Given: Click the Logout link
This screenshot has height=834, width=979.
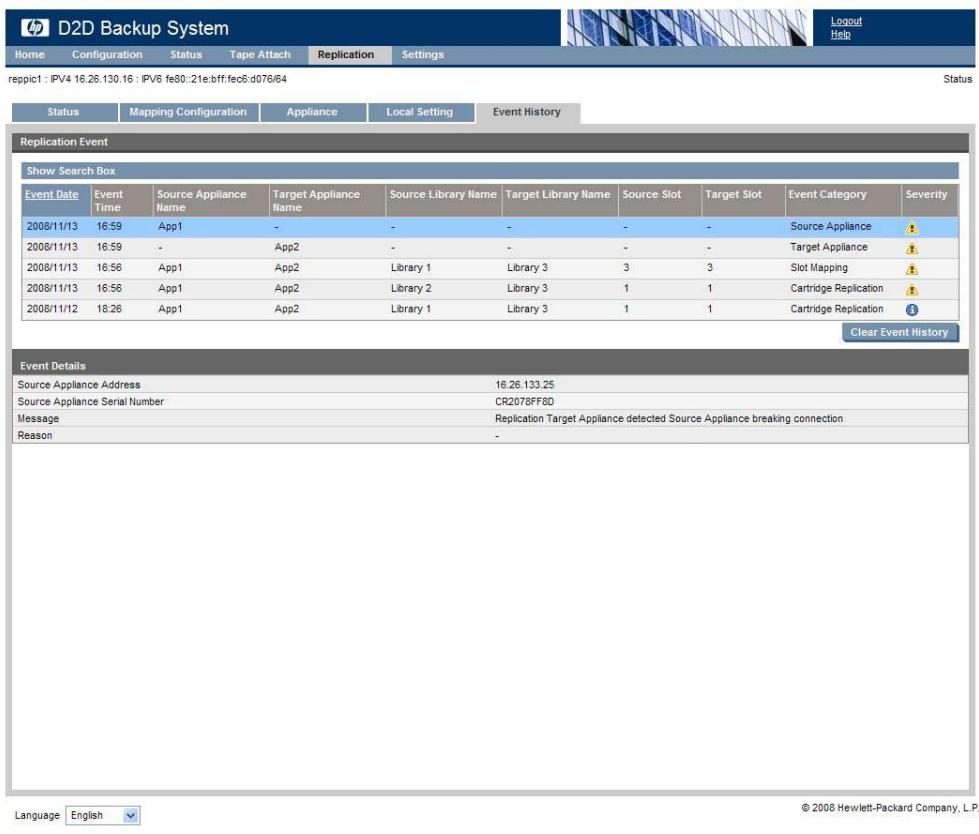Looking at the screenshot, I should coord(846,21).
